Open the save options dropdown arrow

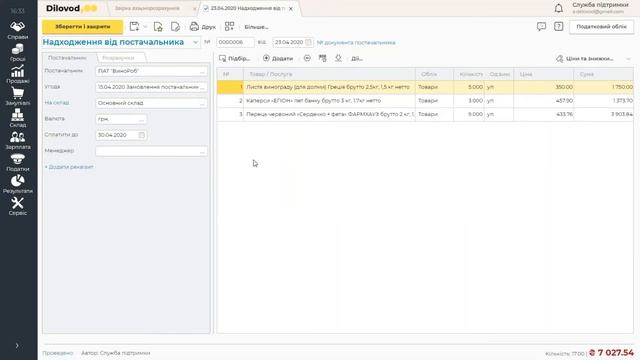coord(145,27)
